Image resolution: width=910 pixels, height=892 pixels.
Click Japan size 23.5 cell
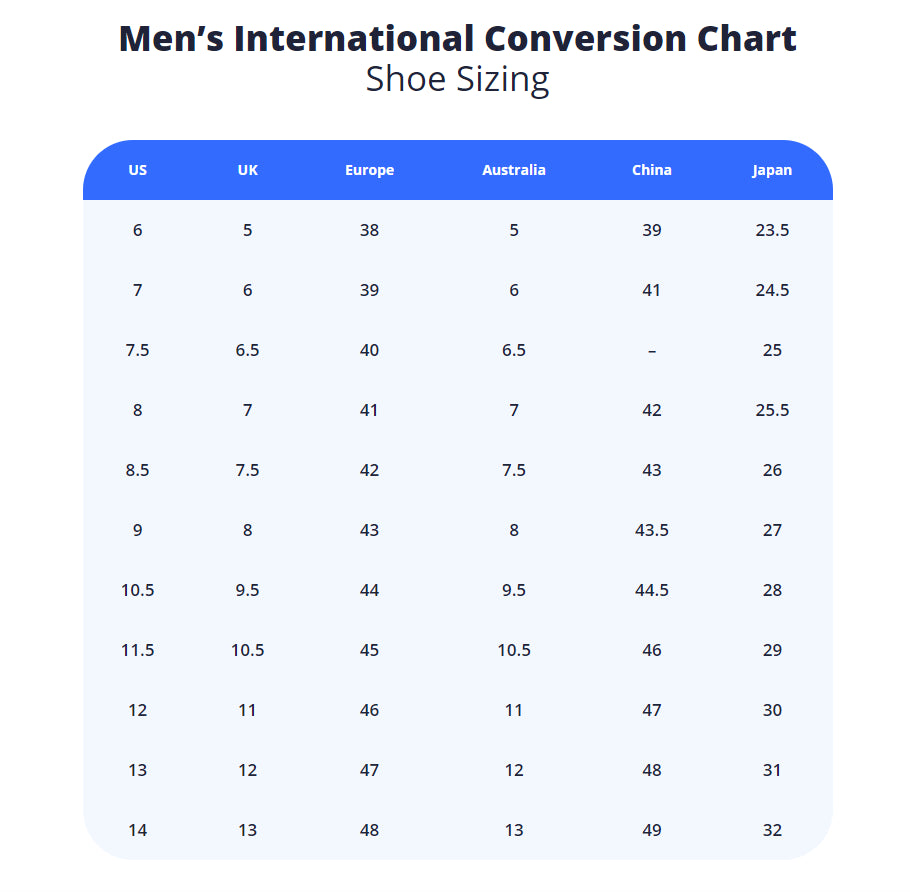click(x=772, y=230)
